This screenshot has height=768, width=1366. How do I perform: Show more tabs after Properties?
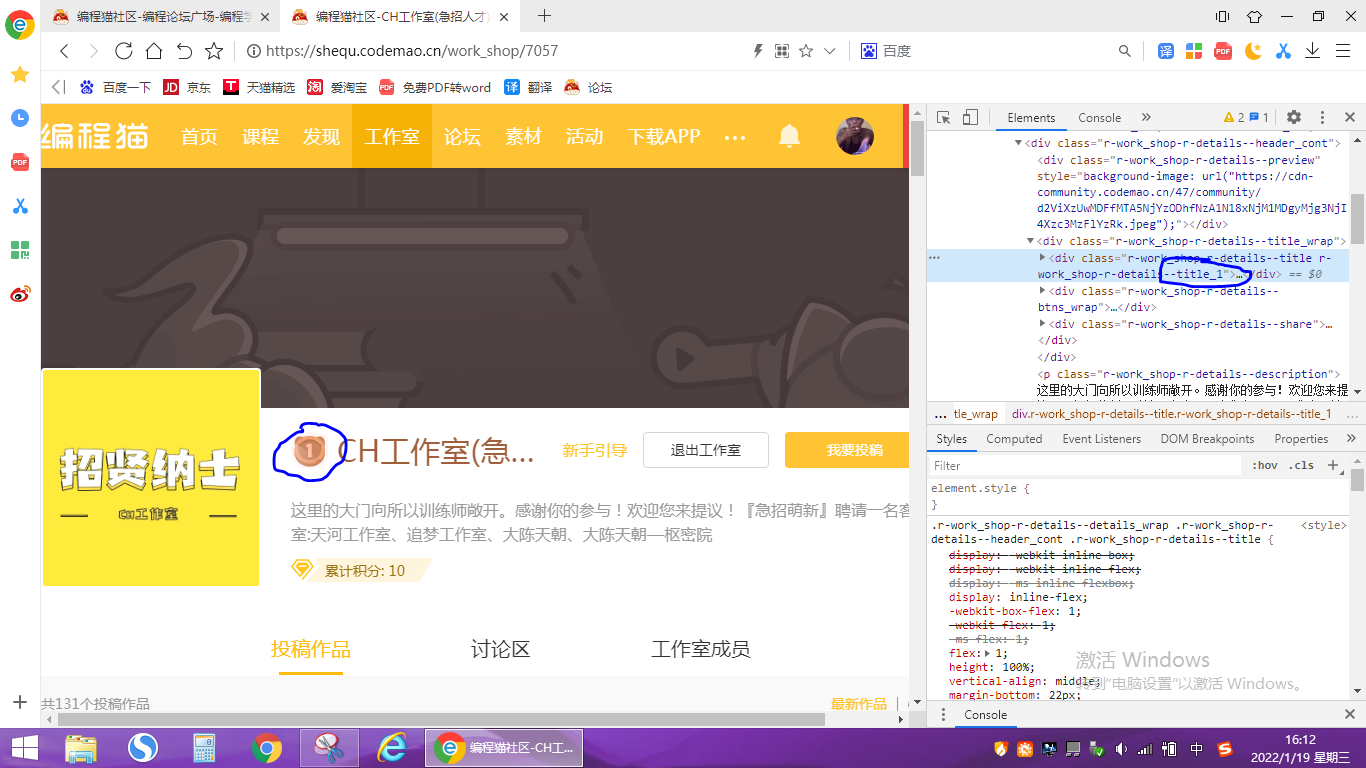coord(1351,439)
